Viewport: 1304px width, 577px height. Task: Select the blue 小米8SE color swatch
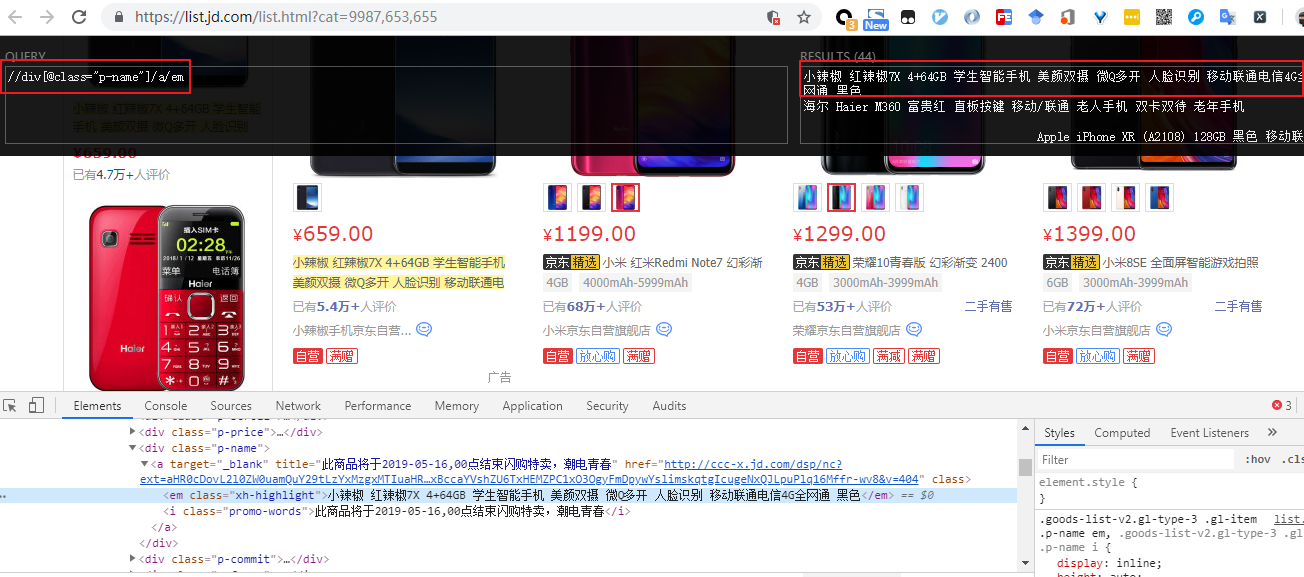point(1160,198)
